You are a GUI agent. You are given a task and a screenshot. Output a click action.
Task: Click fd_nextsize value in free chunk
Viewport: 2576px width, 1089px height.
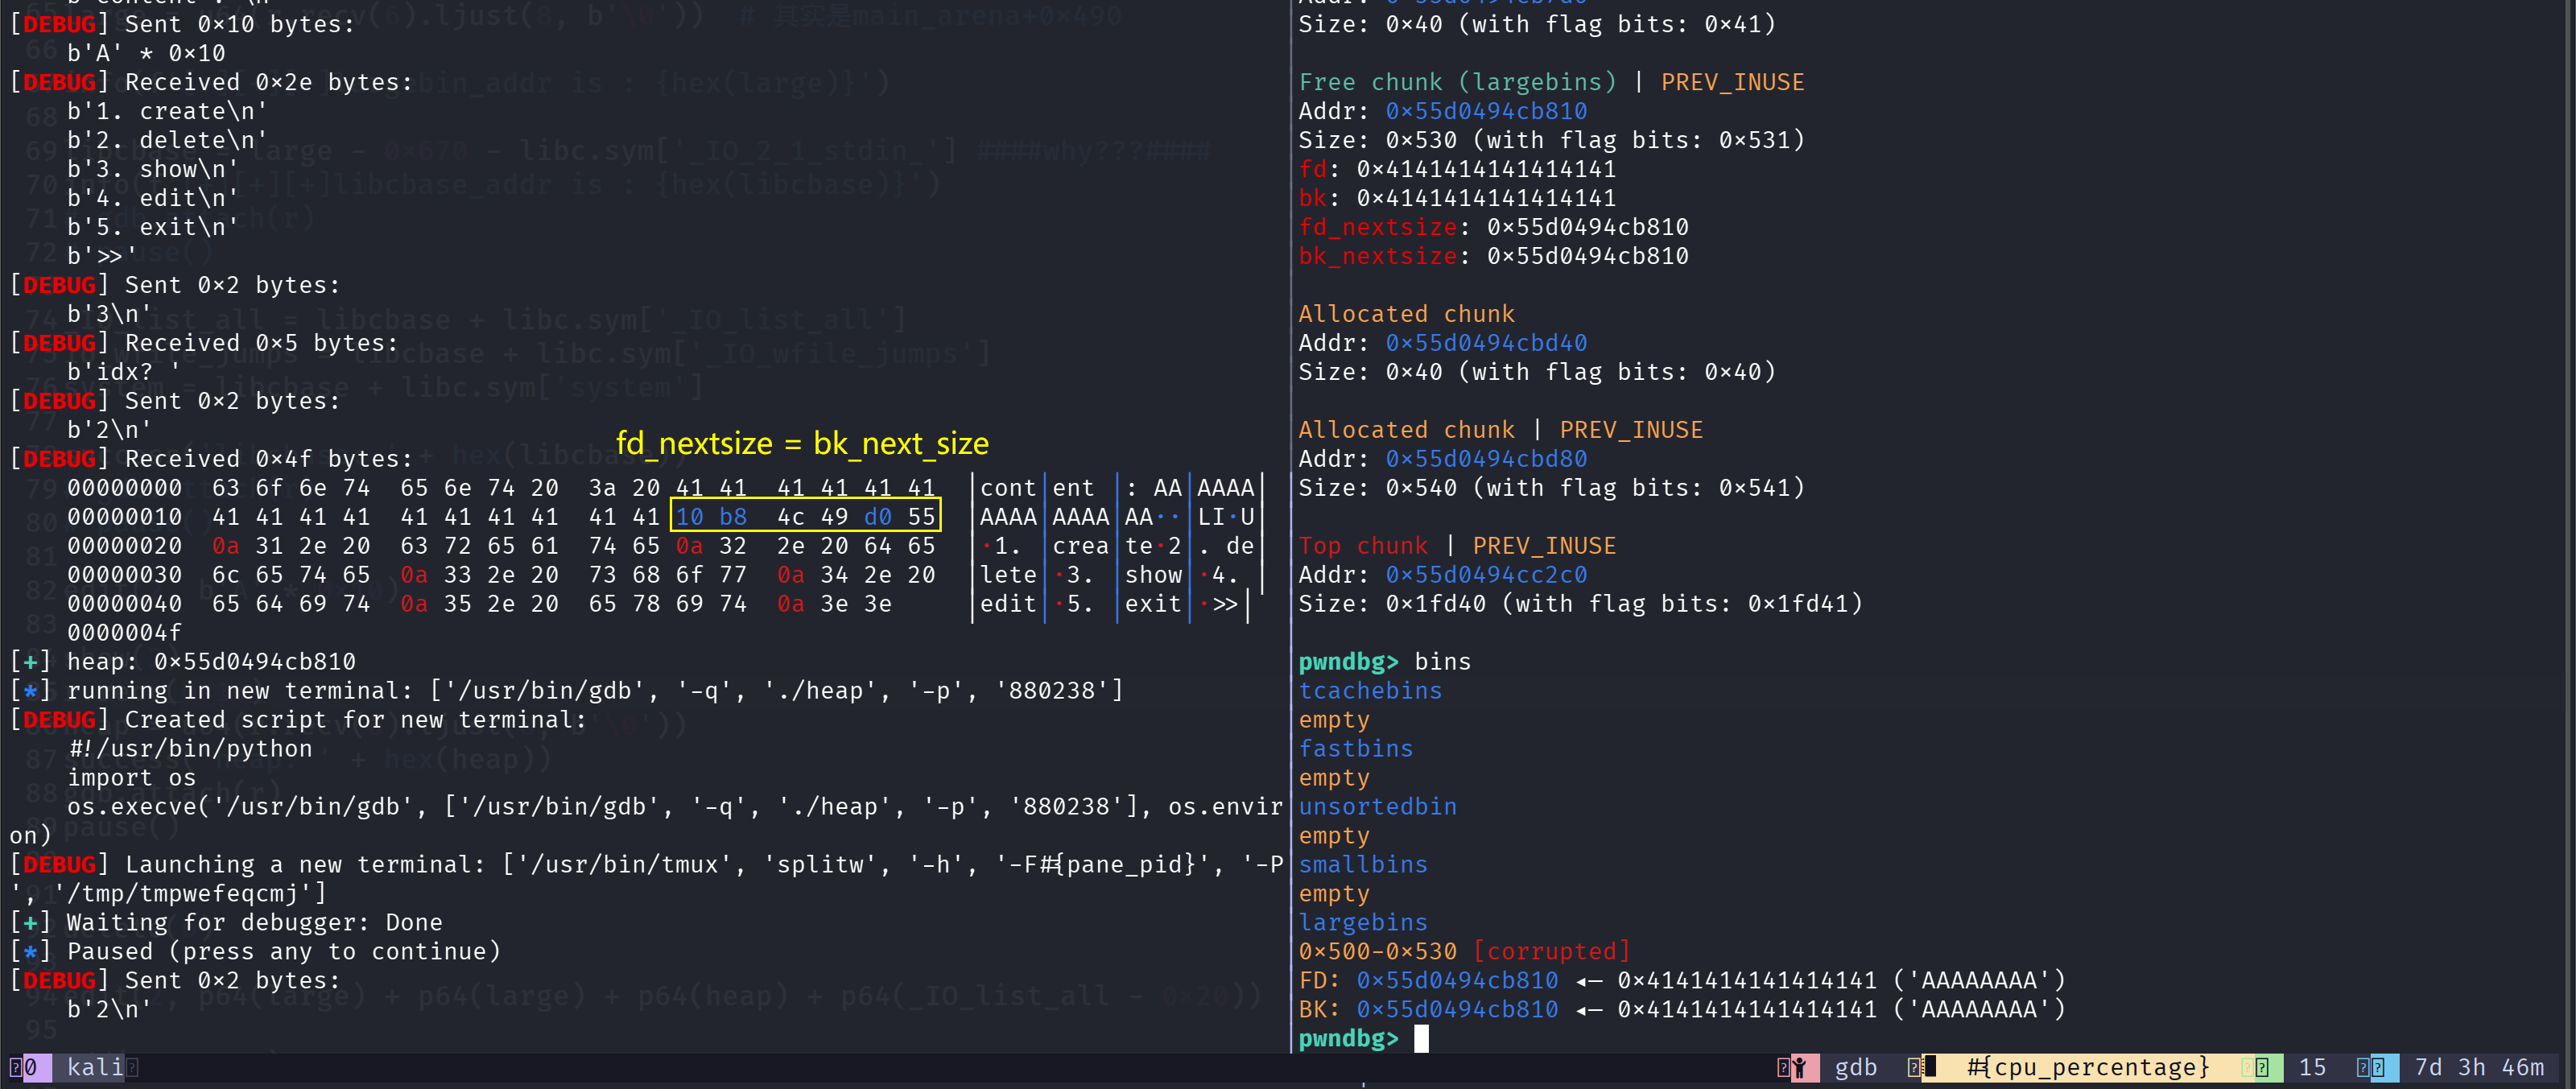1587,227
